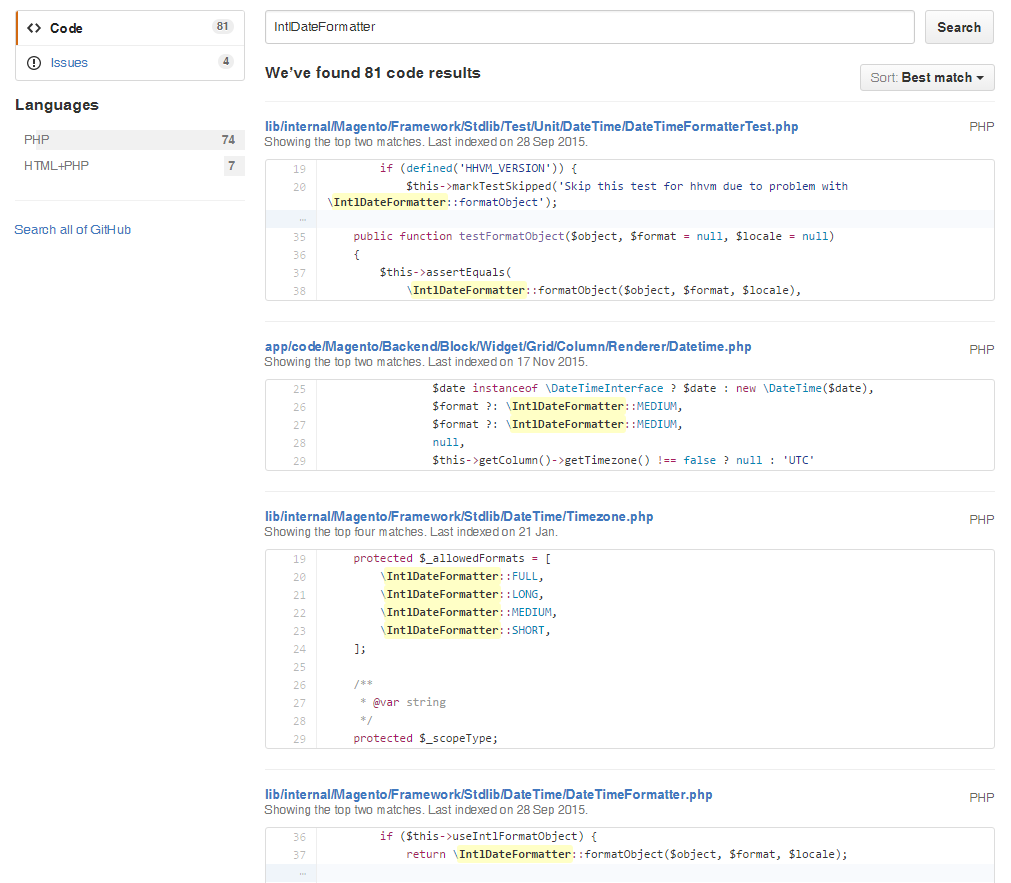This screenshot has width=1011, height=883.
Task: Open the DateTime/Timezone.php file link
Action: [459, 517]
